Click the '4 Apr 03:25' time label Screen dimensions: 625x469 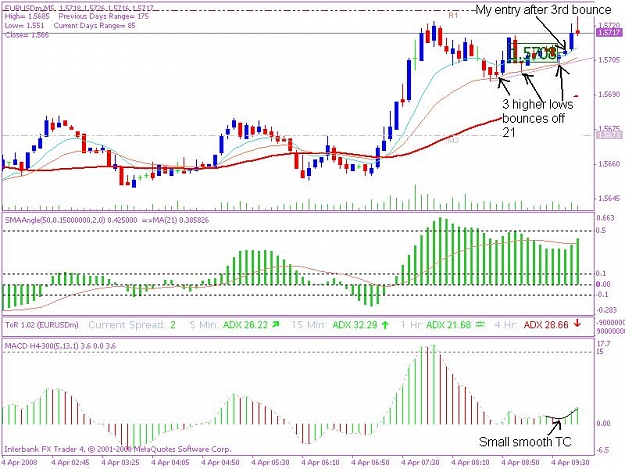[120, 463]
